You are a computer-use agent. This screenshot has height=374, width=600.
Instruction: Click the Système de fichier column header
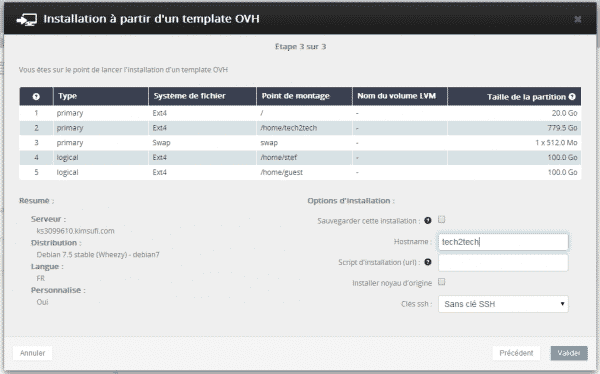[x=202, y=96]
